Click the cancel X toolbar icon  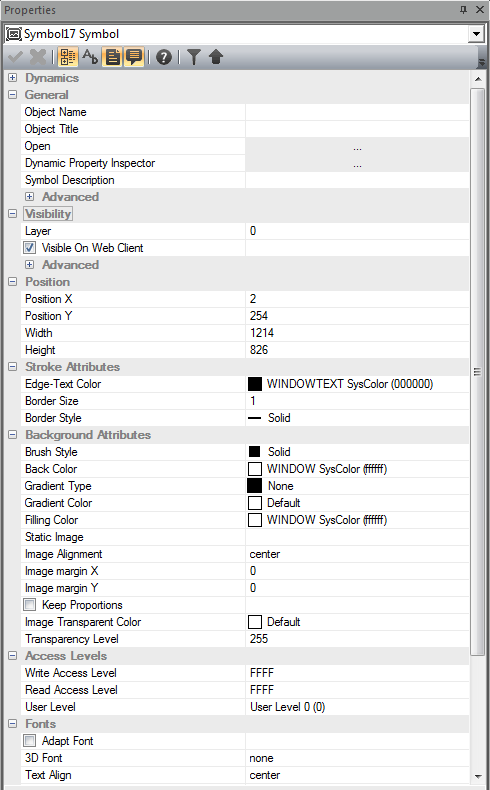tap(38, 57)
